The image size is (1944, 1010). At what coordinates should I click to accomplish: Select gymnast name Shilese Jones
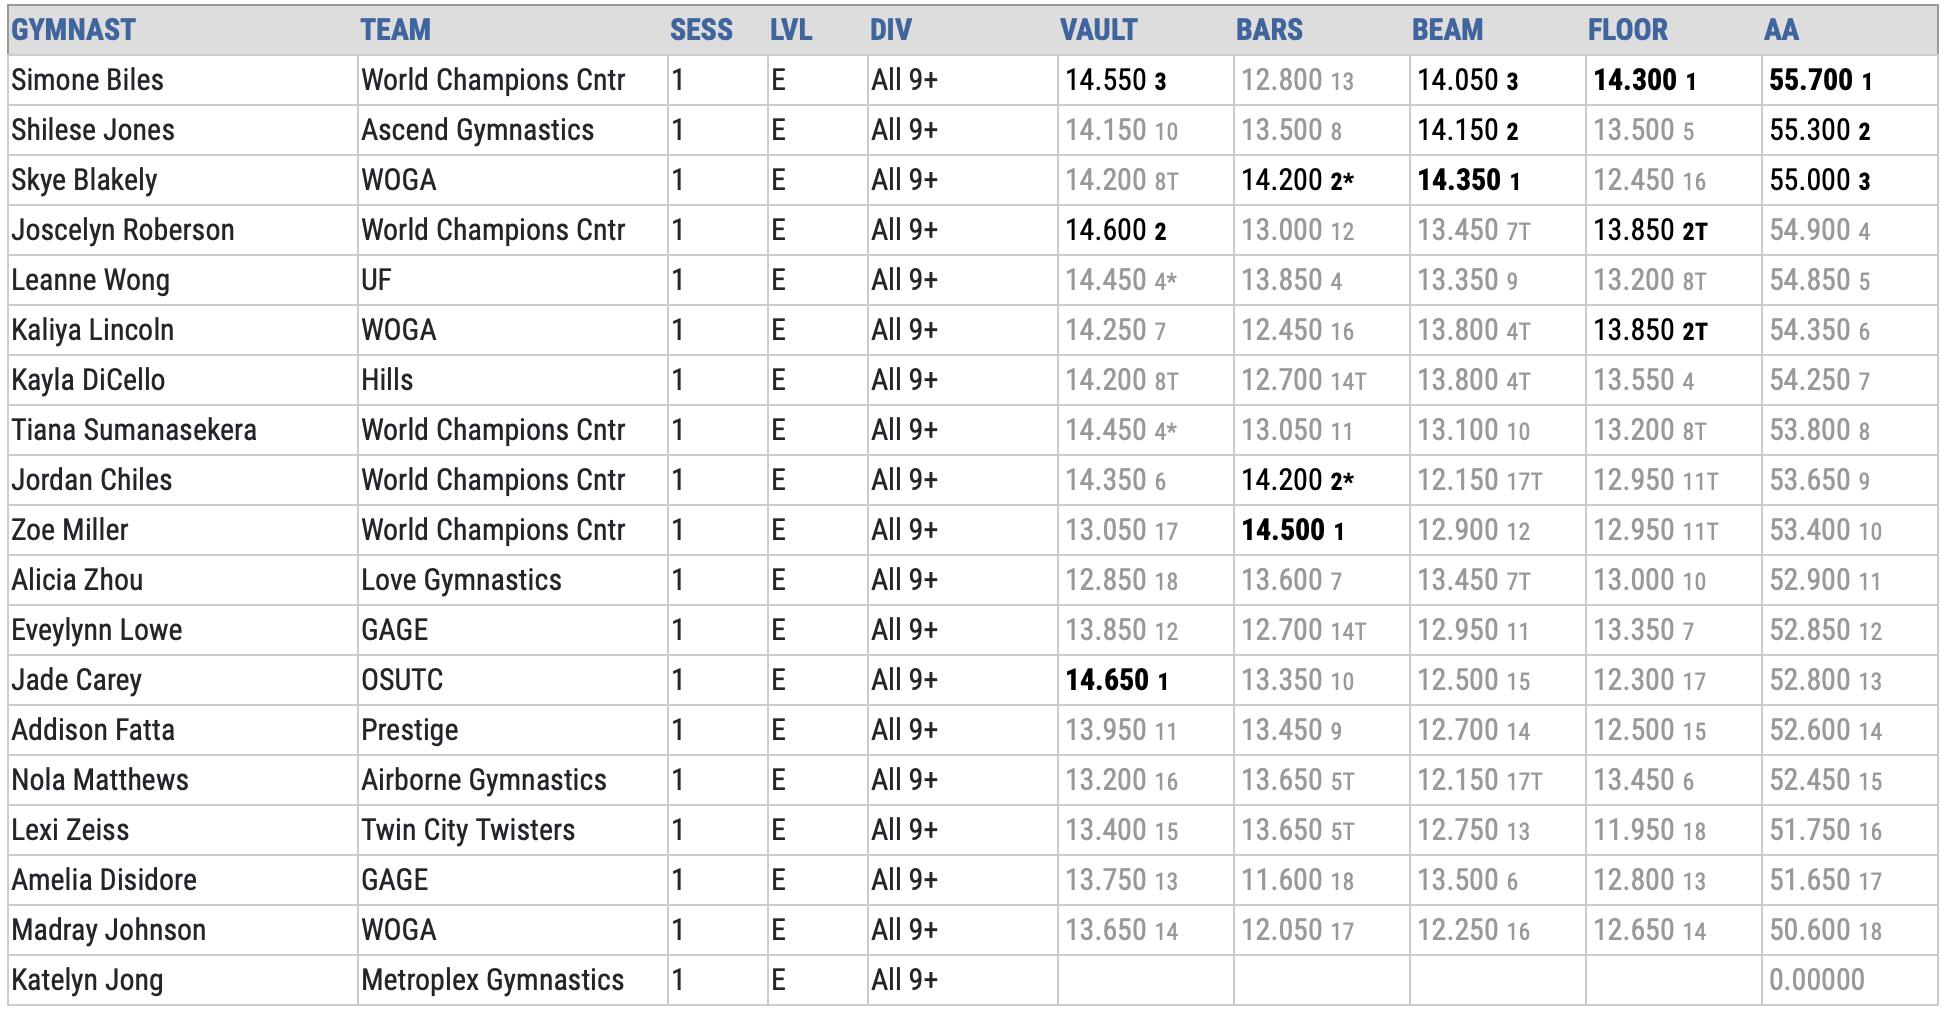(93, 130)
